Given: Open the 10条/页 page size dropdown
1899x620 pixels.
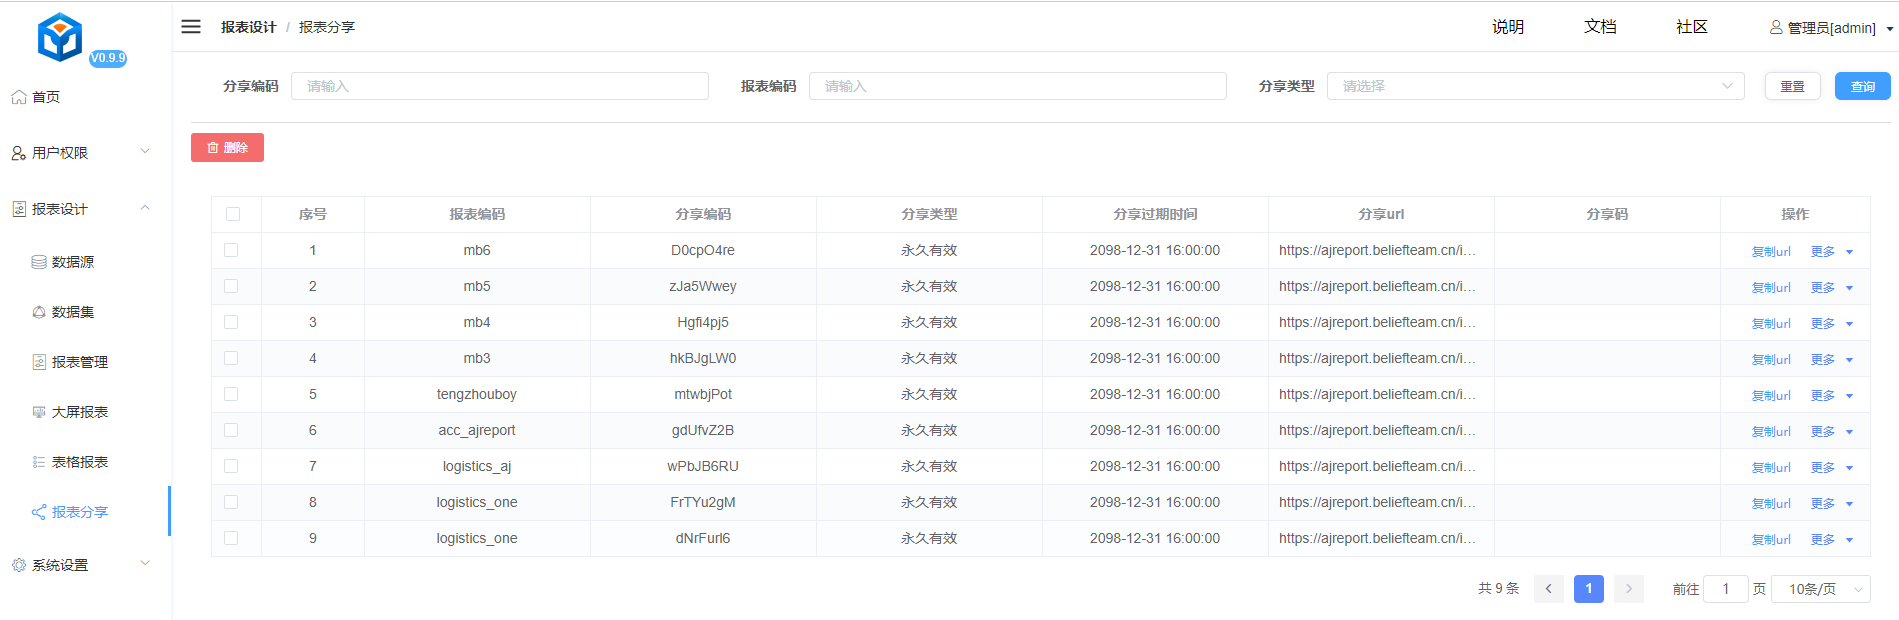Looking at the screenshot, I should pyautogui.click(x=1820, y=589).
